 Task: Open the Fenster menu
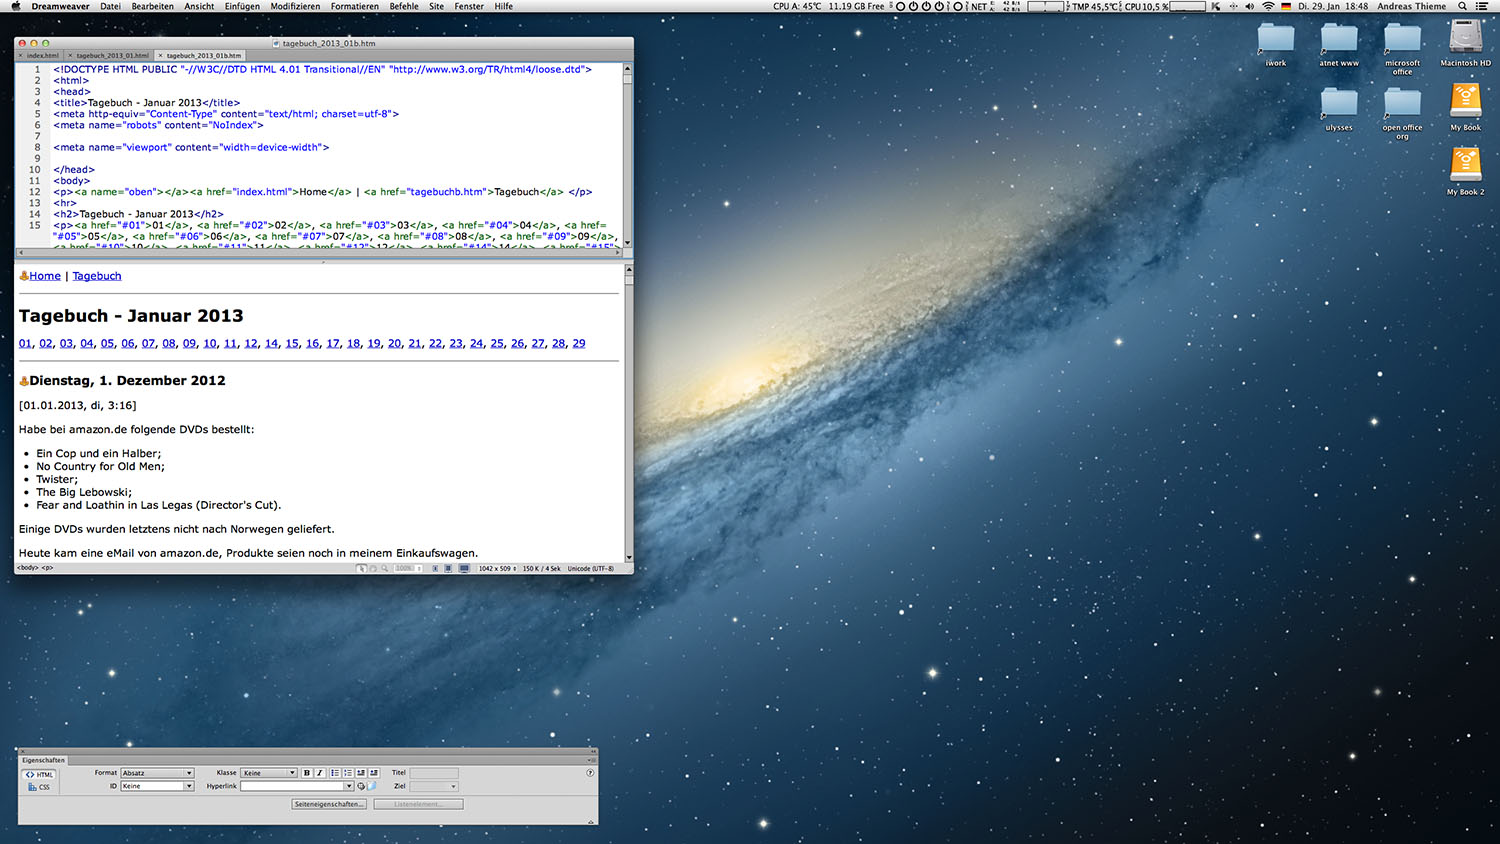469,6
